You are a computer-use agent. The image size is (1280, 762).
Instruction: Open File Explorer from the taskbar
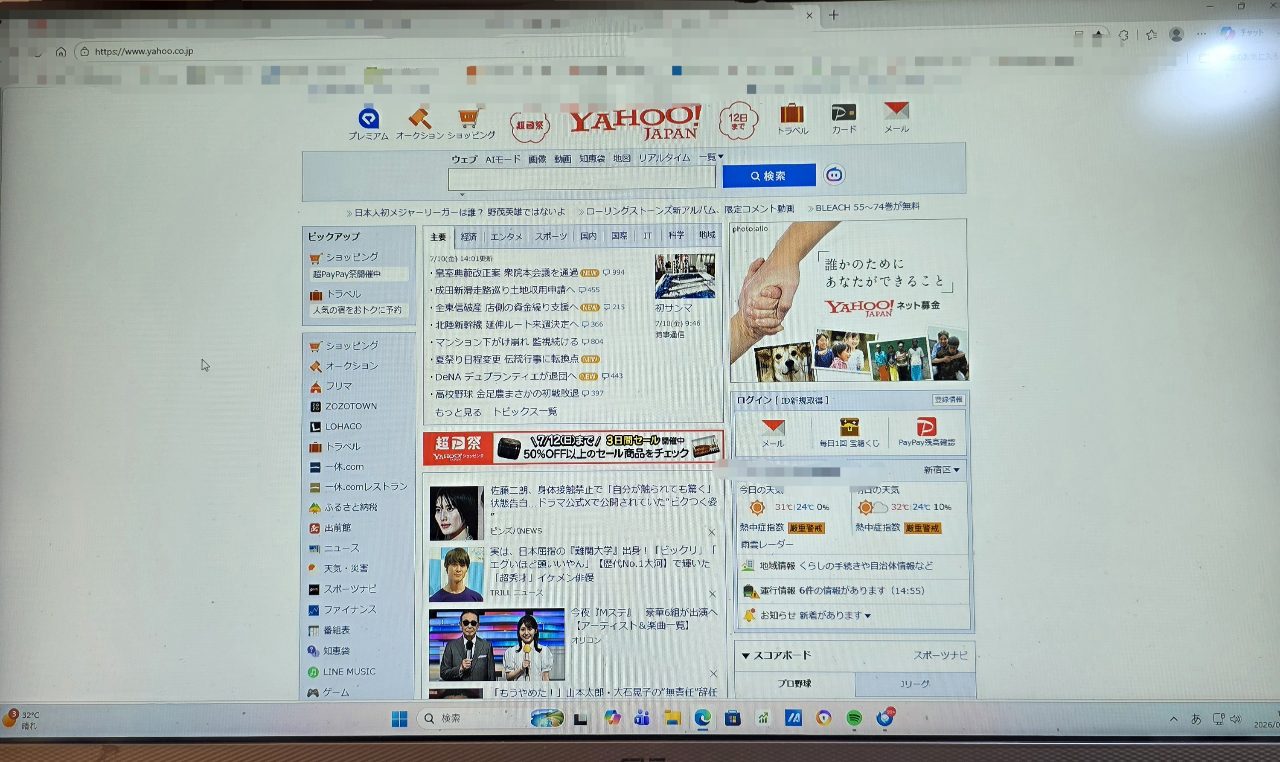(672, 718)
